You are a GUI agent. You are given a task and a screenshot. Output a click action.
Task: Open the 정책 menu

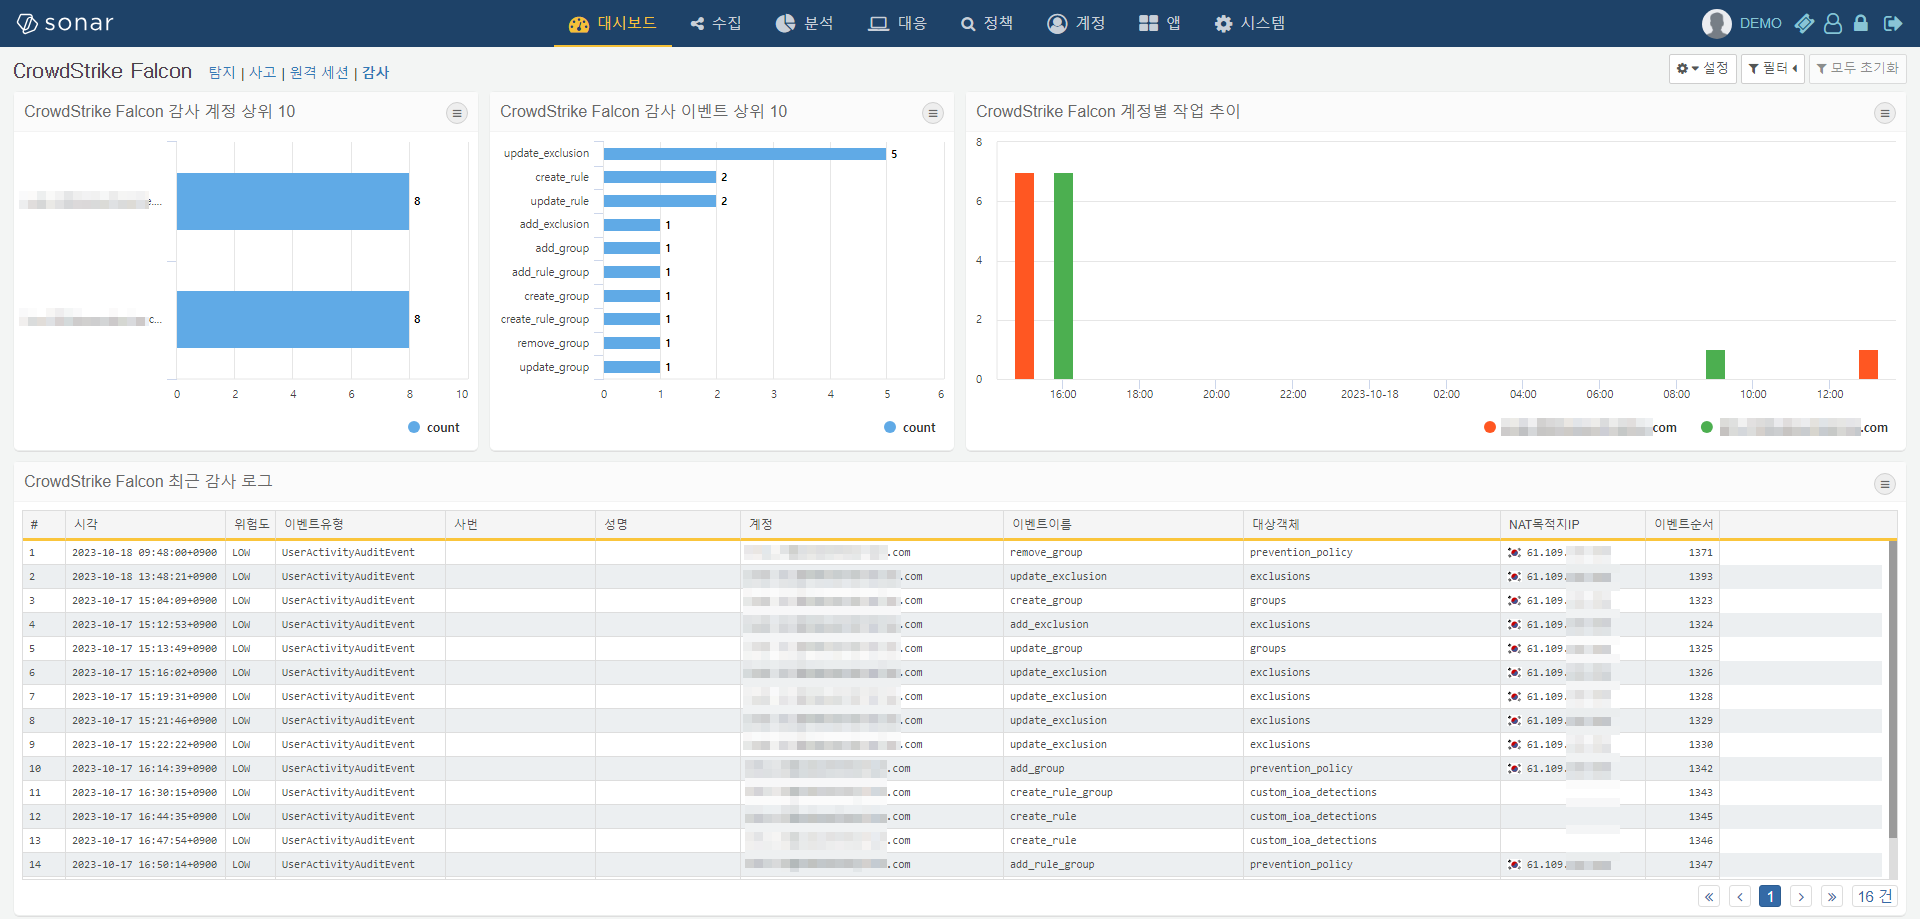(x=986, y=23)
